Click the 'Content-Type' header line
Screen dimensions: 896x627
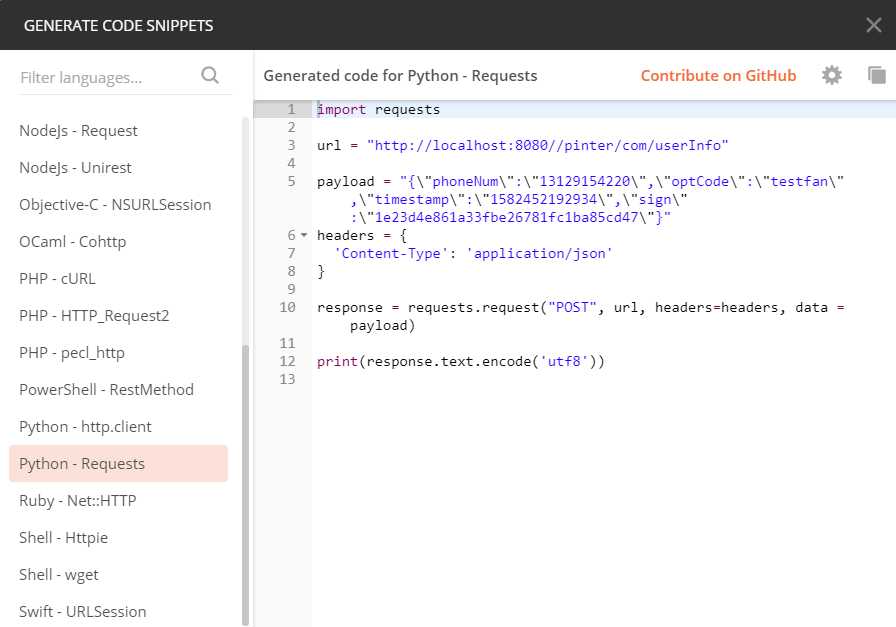473,253
